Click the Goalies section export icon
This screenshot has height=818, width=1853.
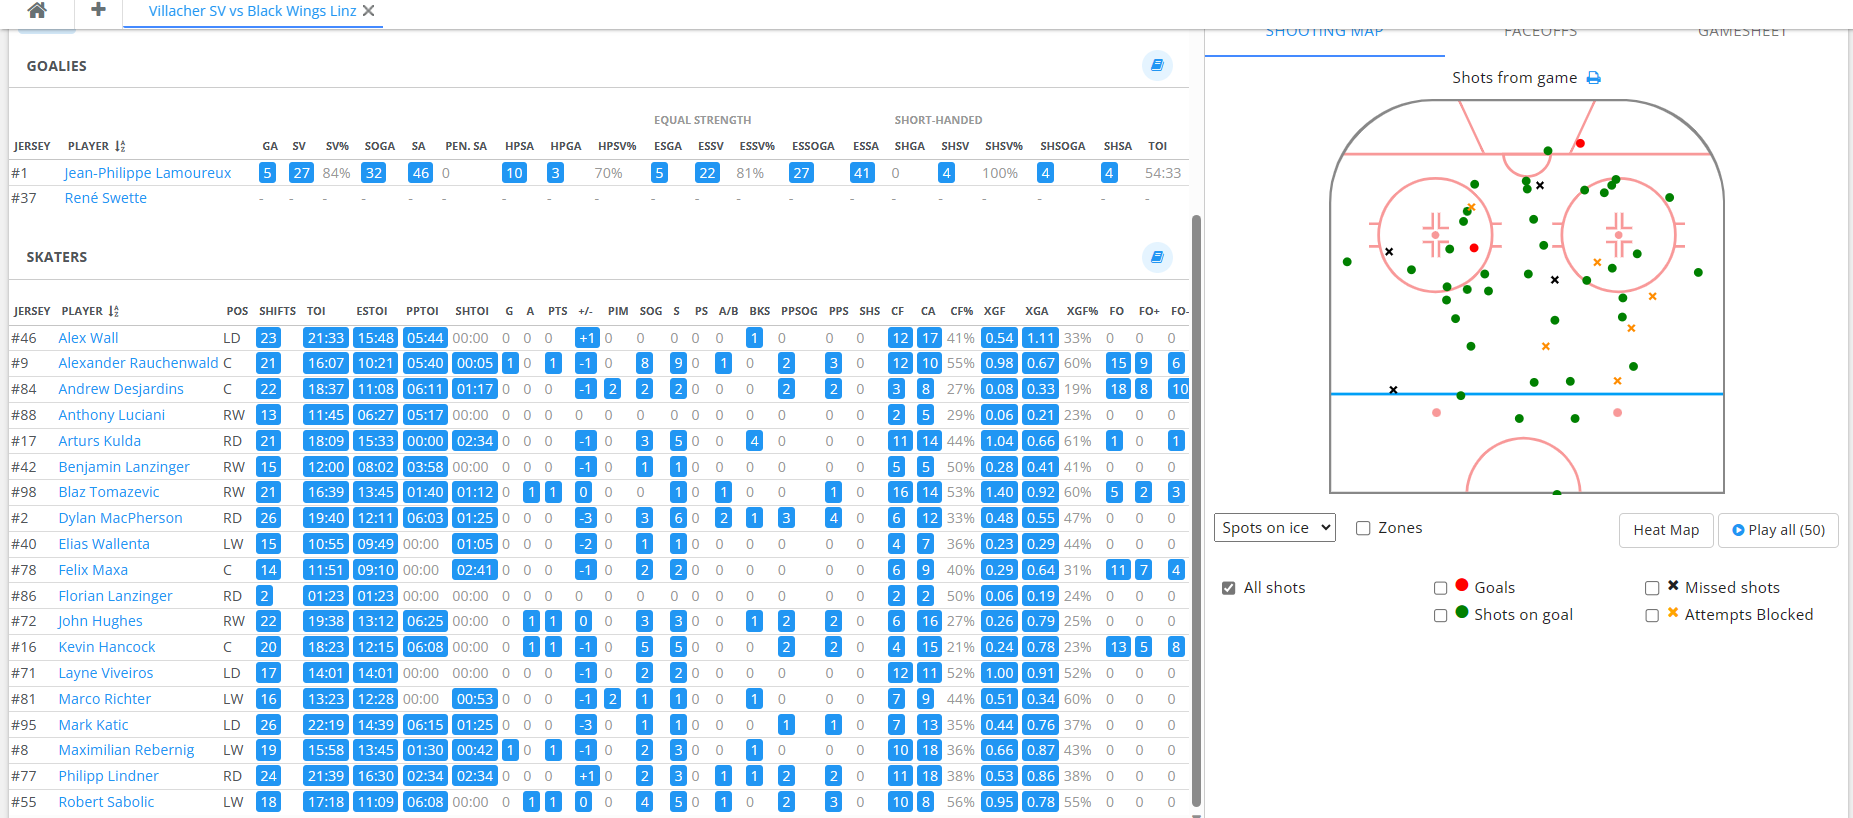click(x=1156, y=65)
